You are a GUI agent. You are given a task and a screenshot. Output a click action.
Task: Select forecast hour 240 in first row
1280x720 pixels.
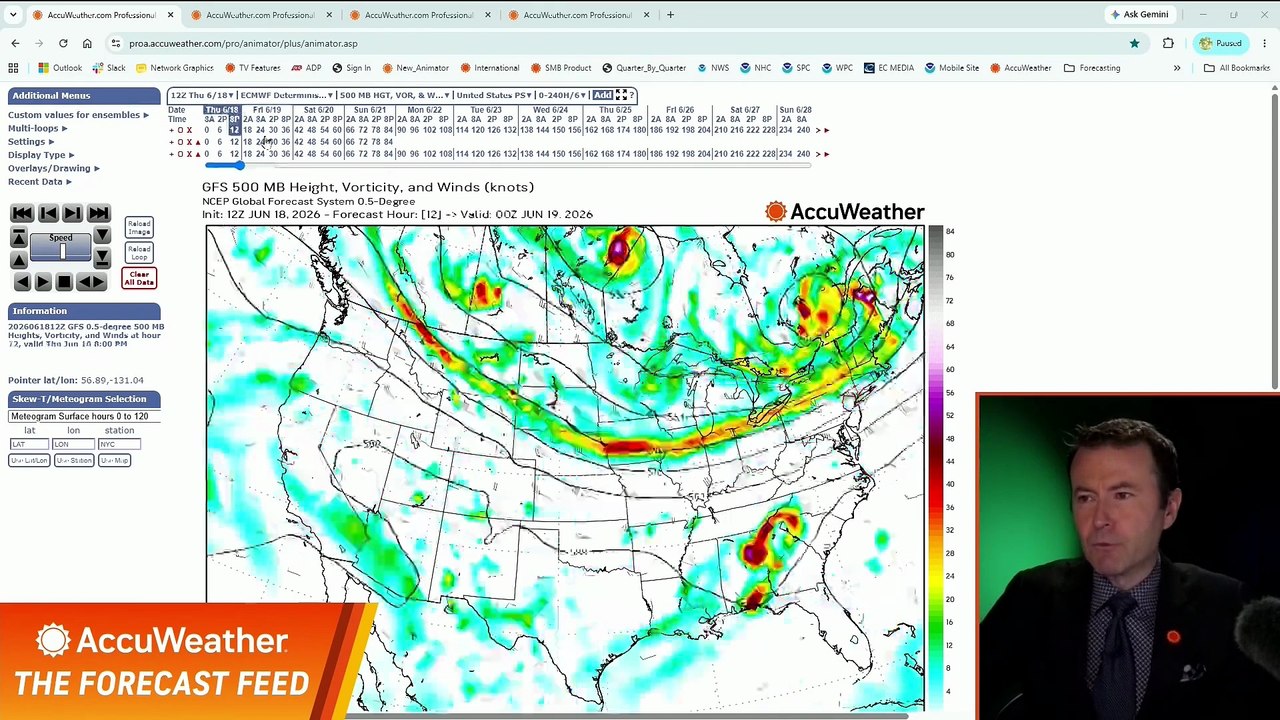(x=803, y=130)
